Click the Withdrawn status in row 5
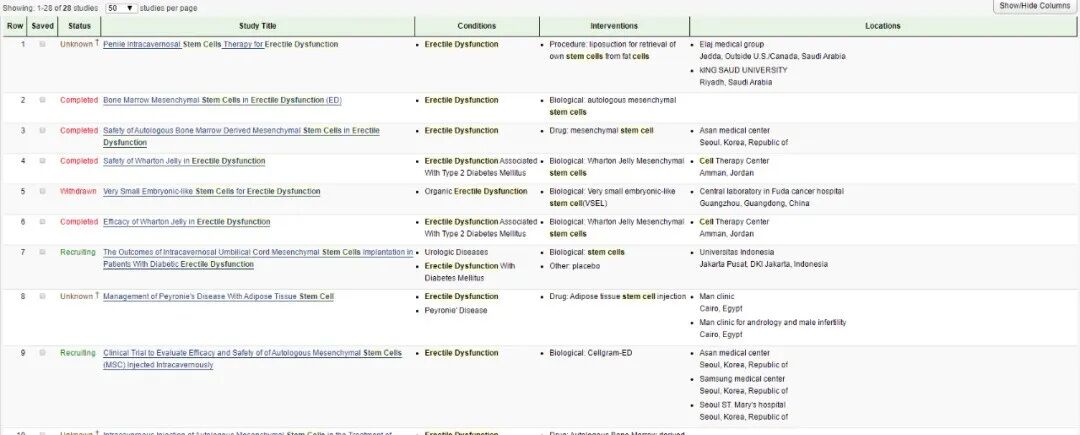The height and width of the screenshot is (435, 1080). [x=79, y=191]
